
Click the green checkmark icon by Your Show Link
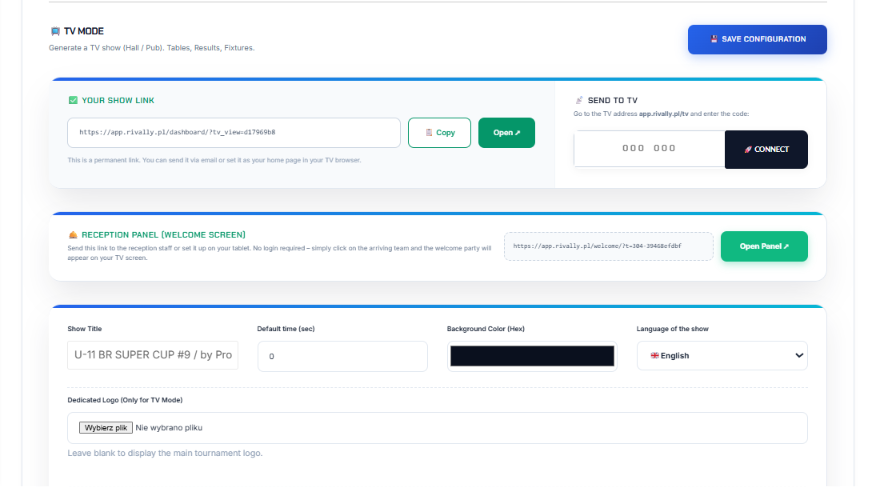tap(73, 101)
